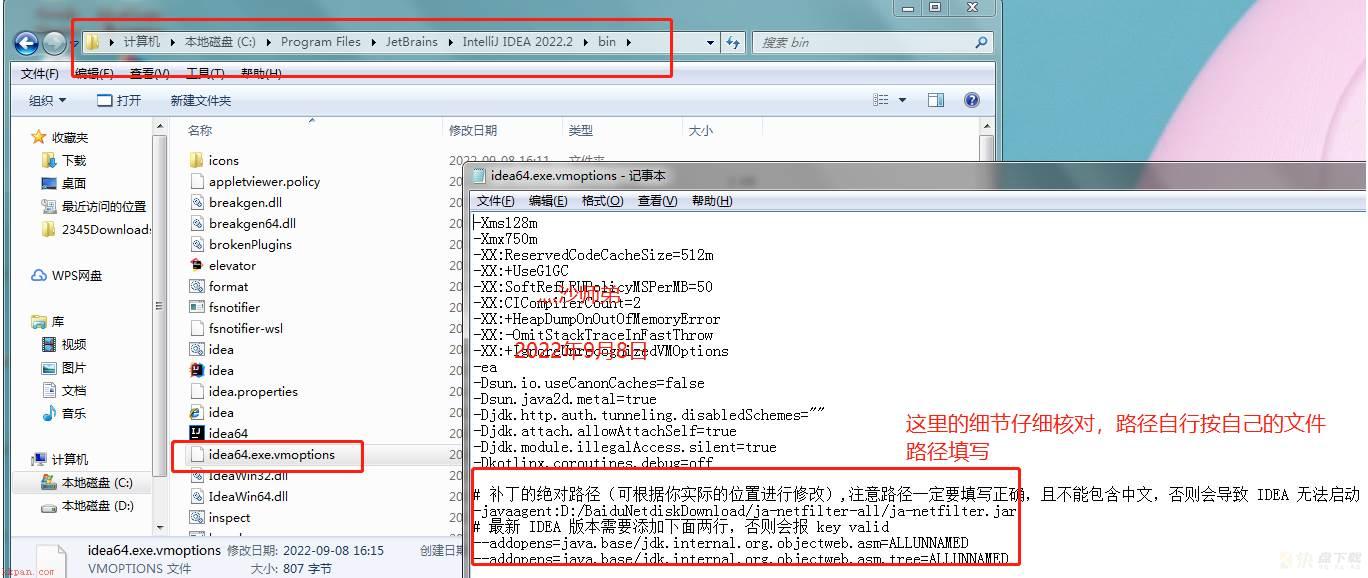Click the -XX:ReservedCodeCacheSize=512m line in Notepad

594,255
